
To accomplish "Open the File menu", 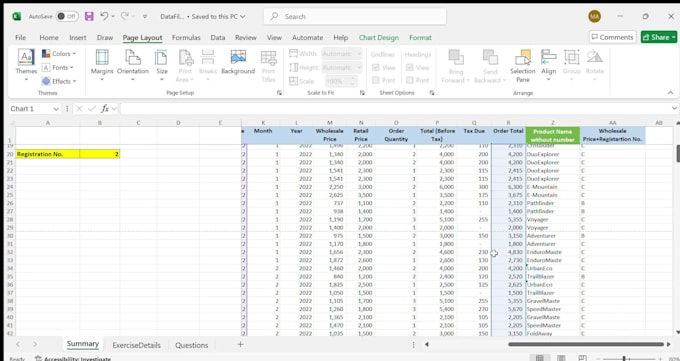I will (x=20, y=38).
